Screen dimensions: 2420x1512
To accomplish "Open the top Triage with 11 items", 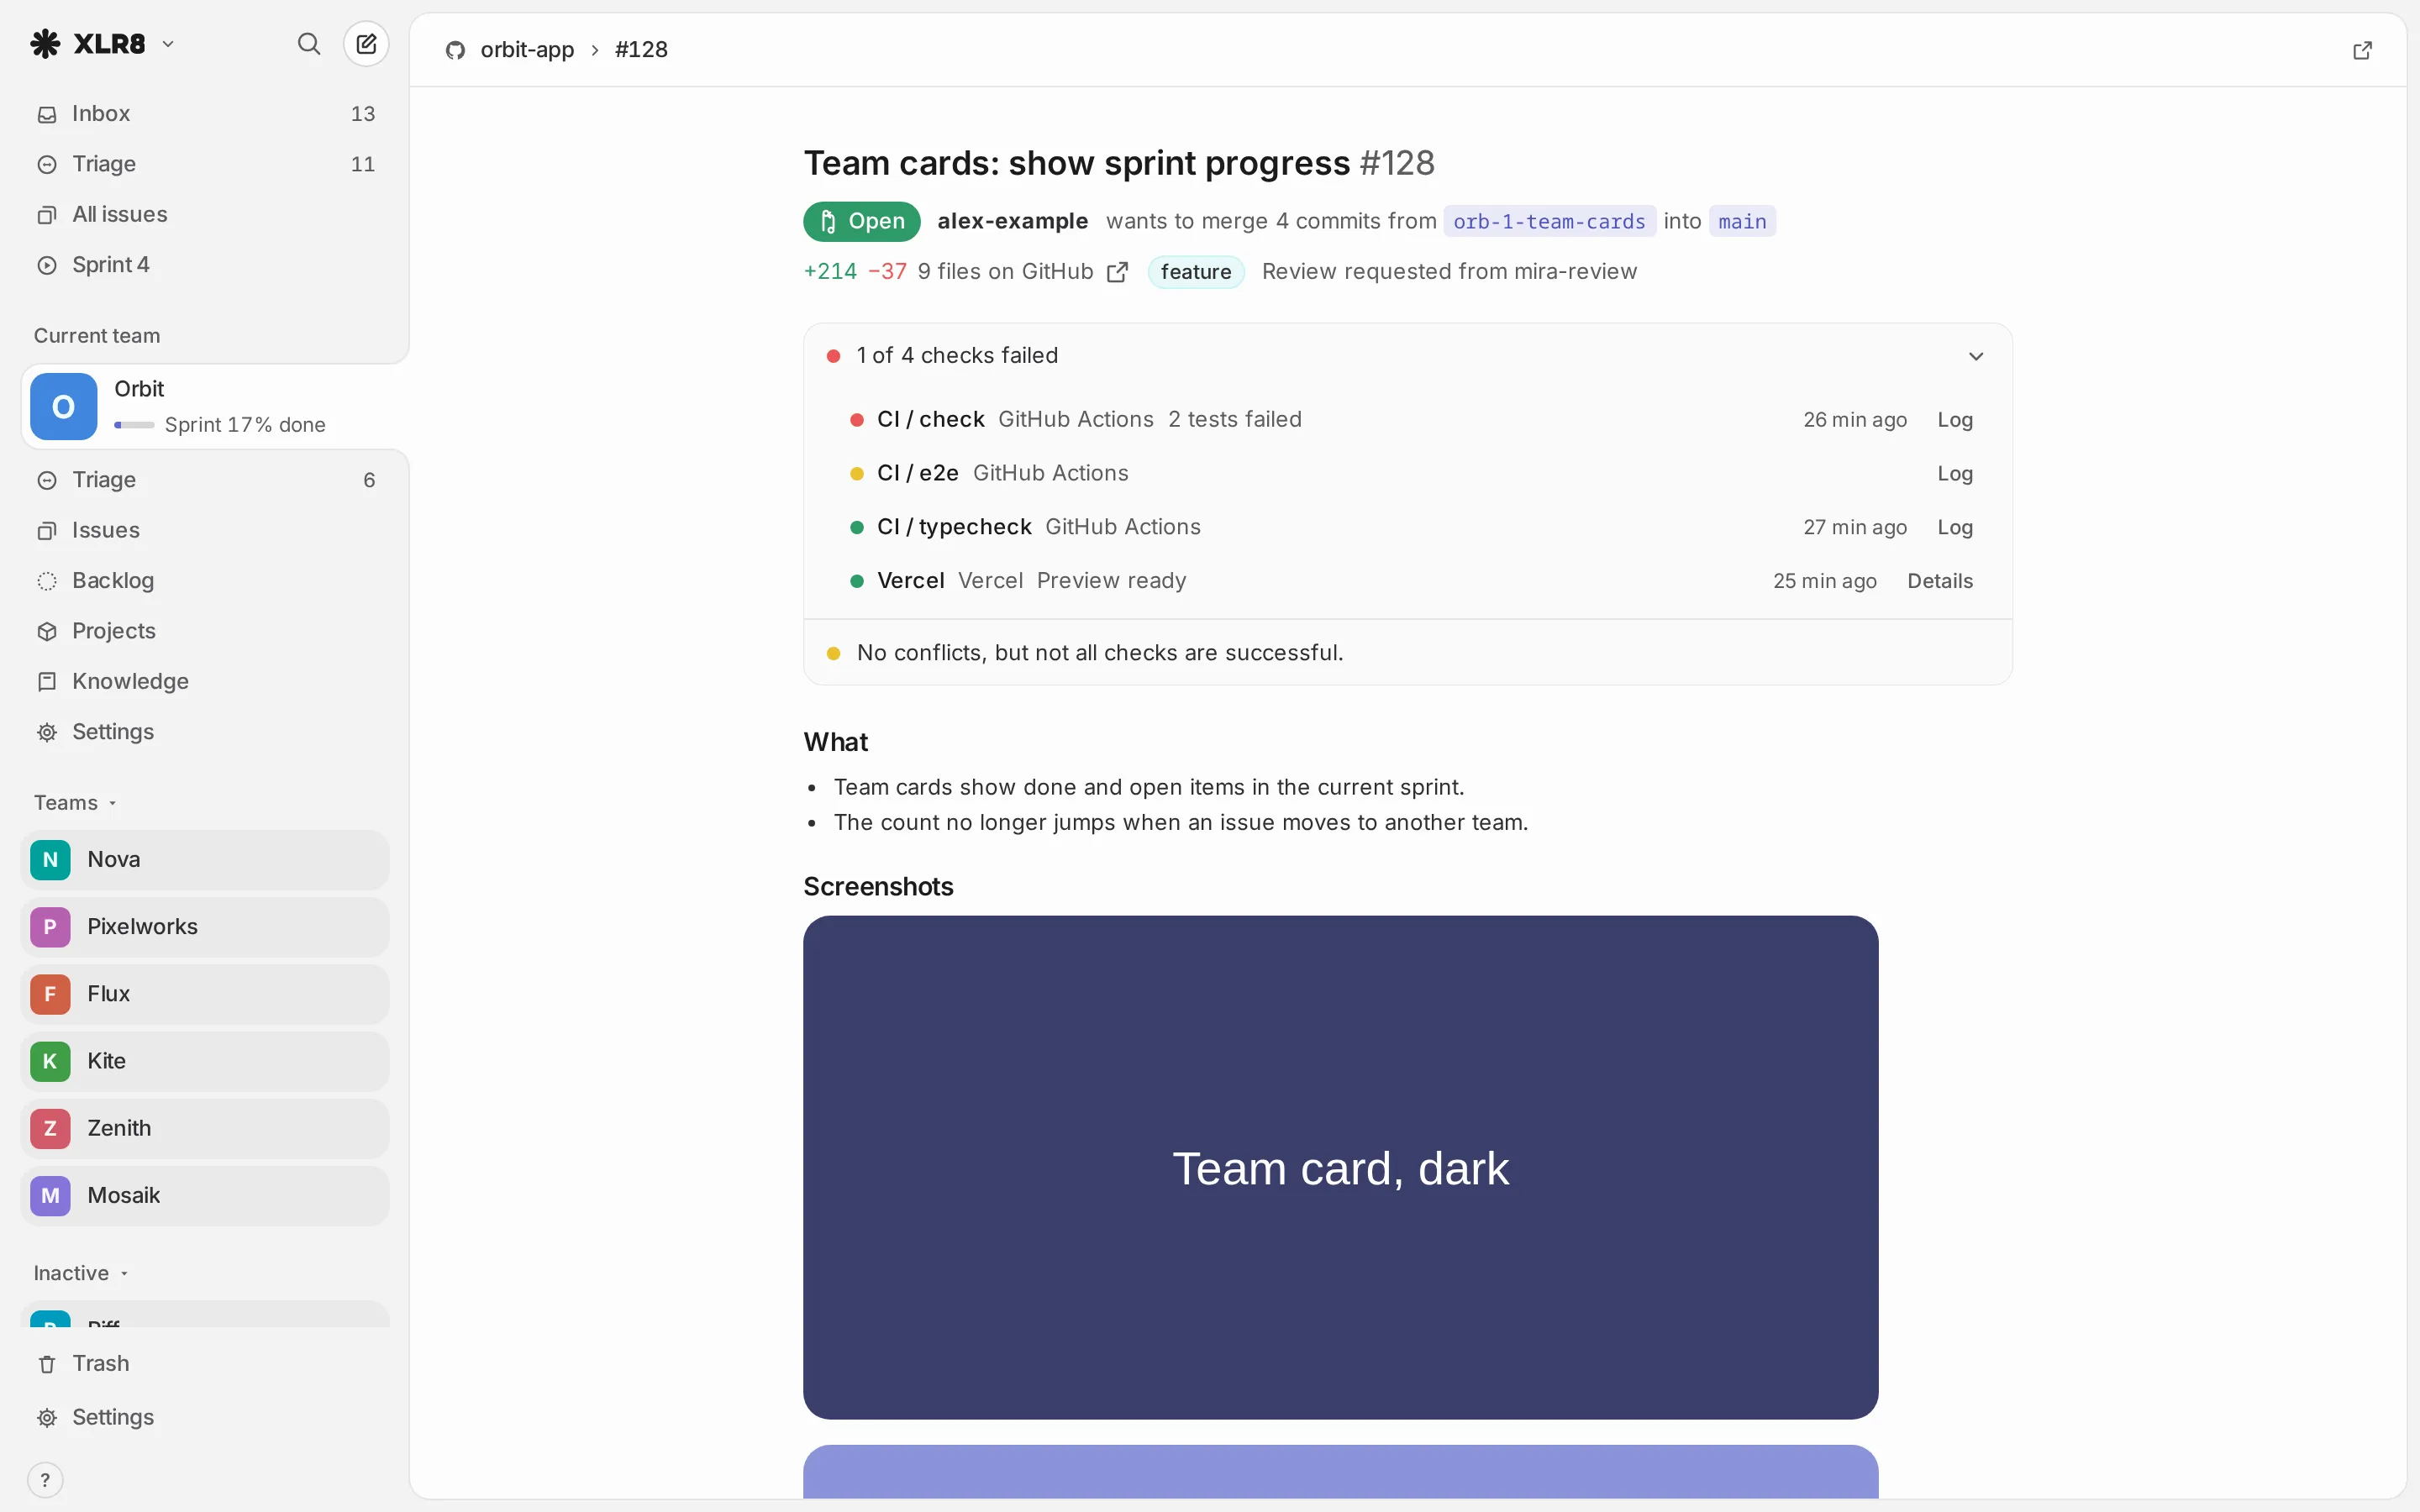I will 206,164.
